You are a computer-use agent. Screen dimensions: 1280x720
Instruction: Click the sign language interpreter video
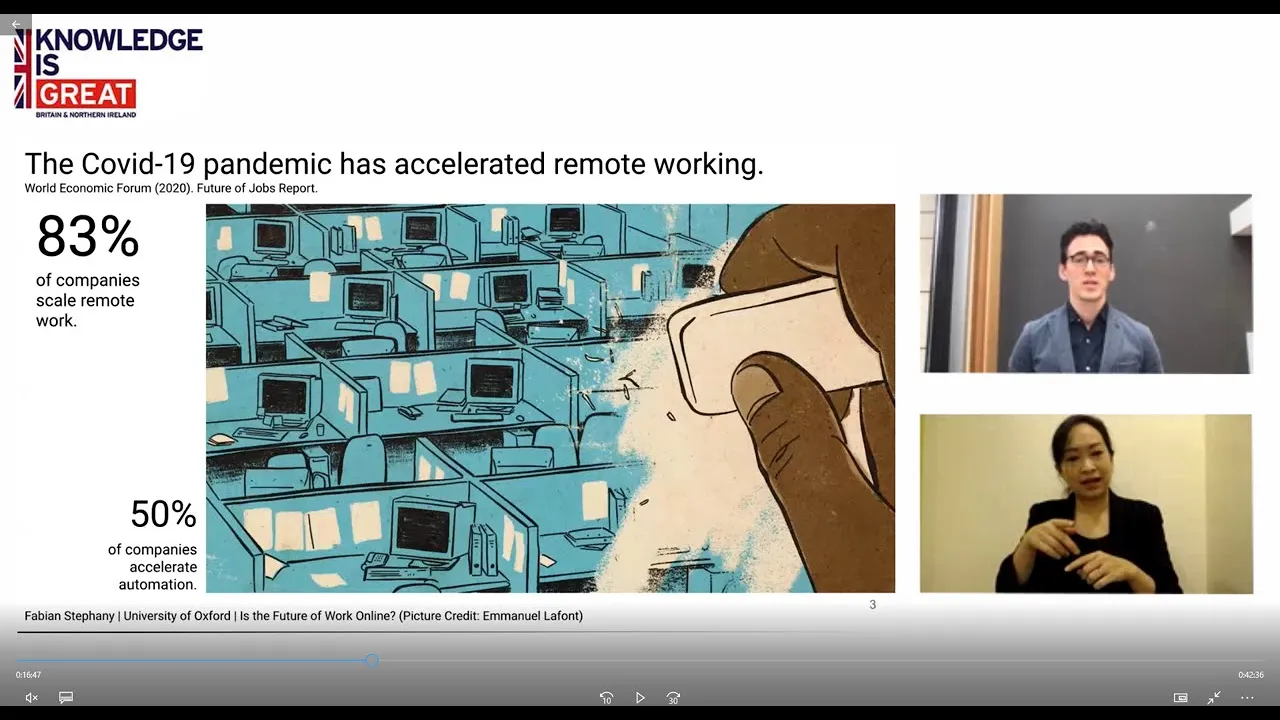1086,504
